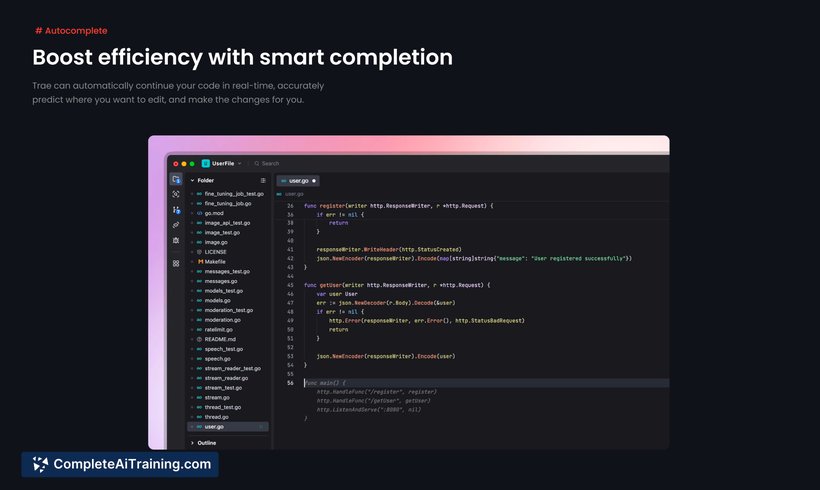The height and width of the screenshot is (490, 820).
Task: Open the Extensions grid icon
Action: (x=176, y=264)
